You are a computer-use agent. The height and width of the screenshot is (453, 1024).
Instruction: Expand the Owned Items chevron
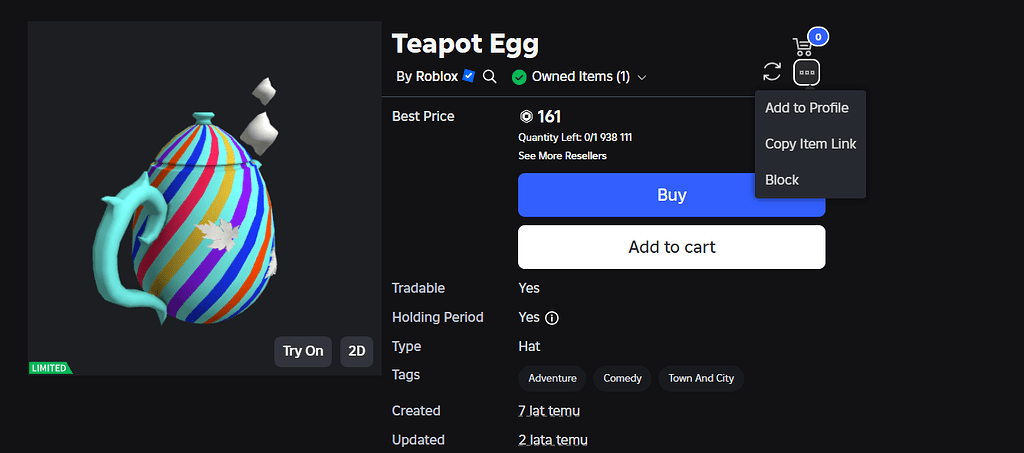pos(642,78)
